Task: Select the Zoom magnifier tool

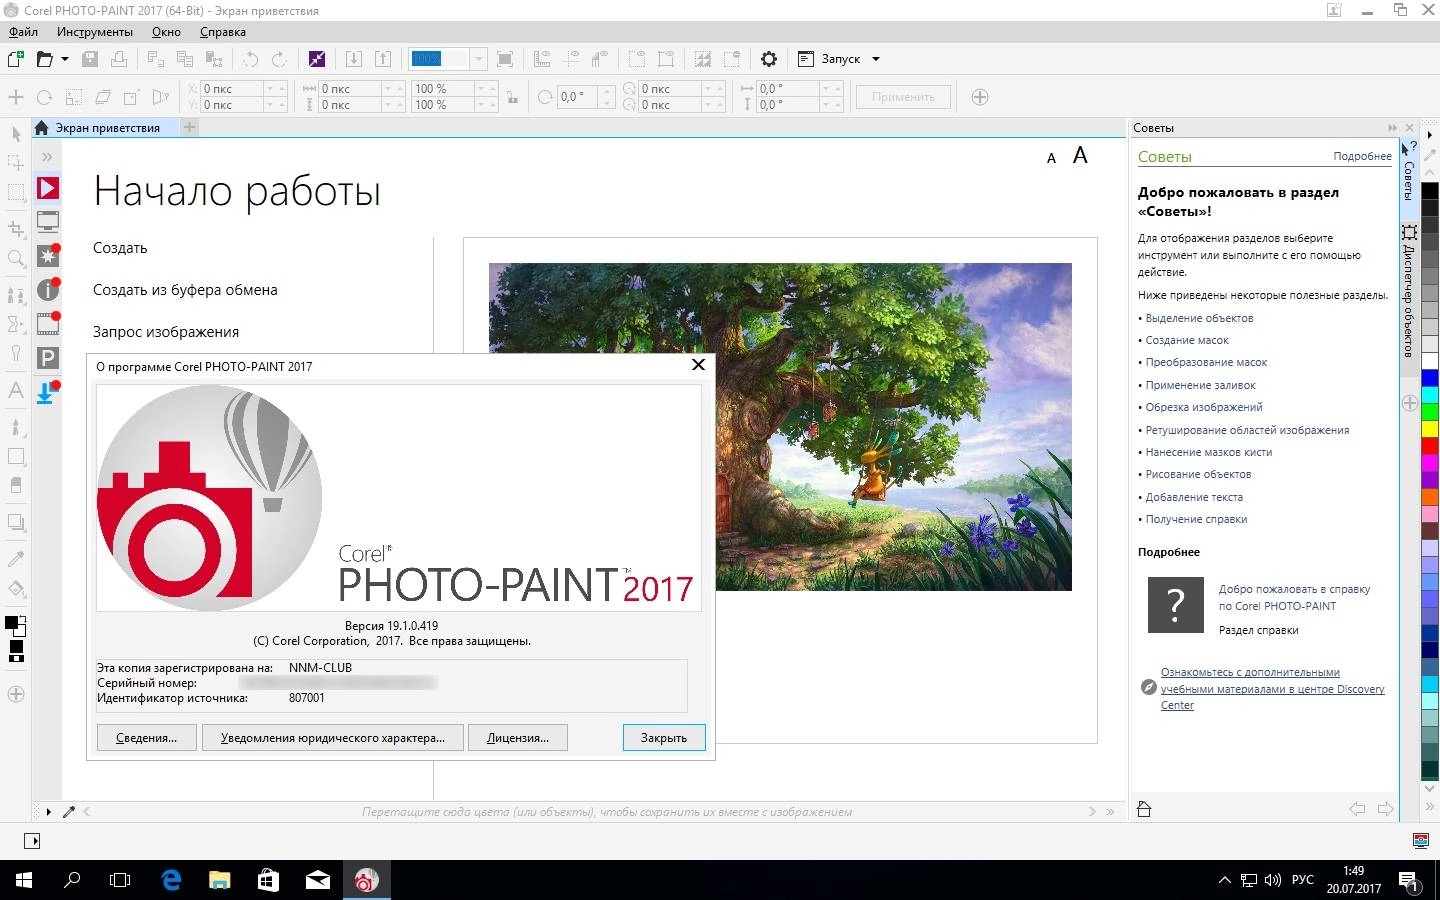Action: tap(16, 259)
